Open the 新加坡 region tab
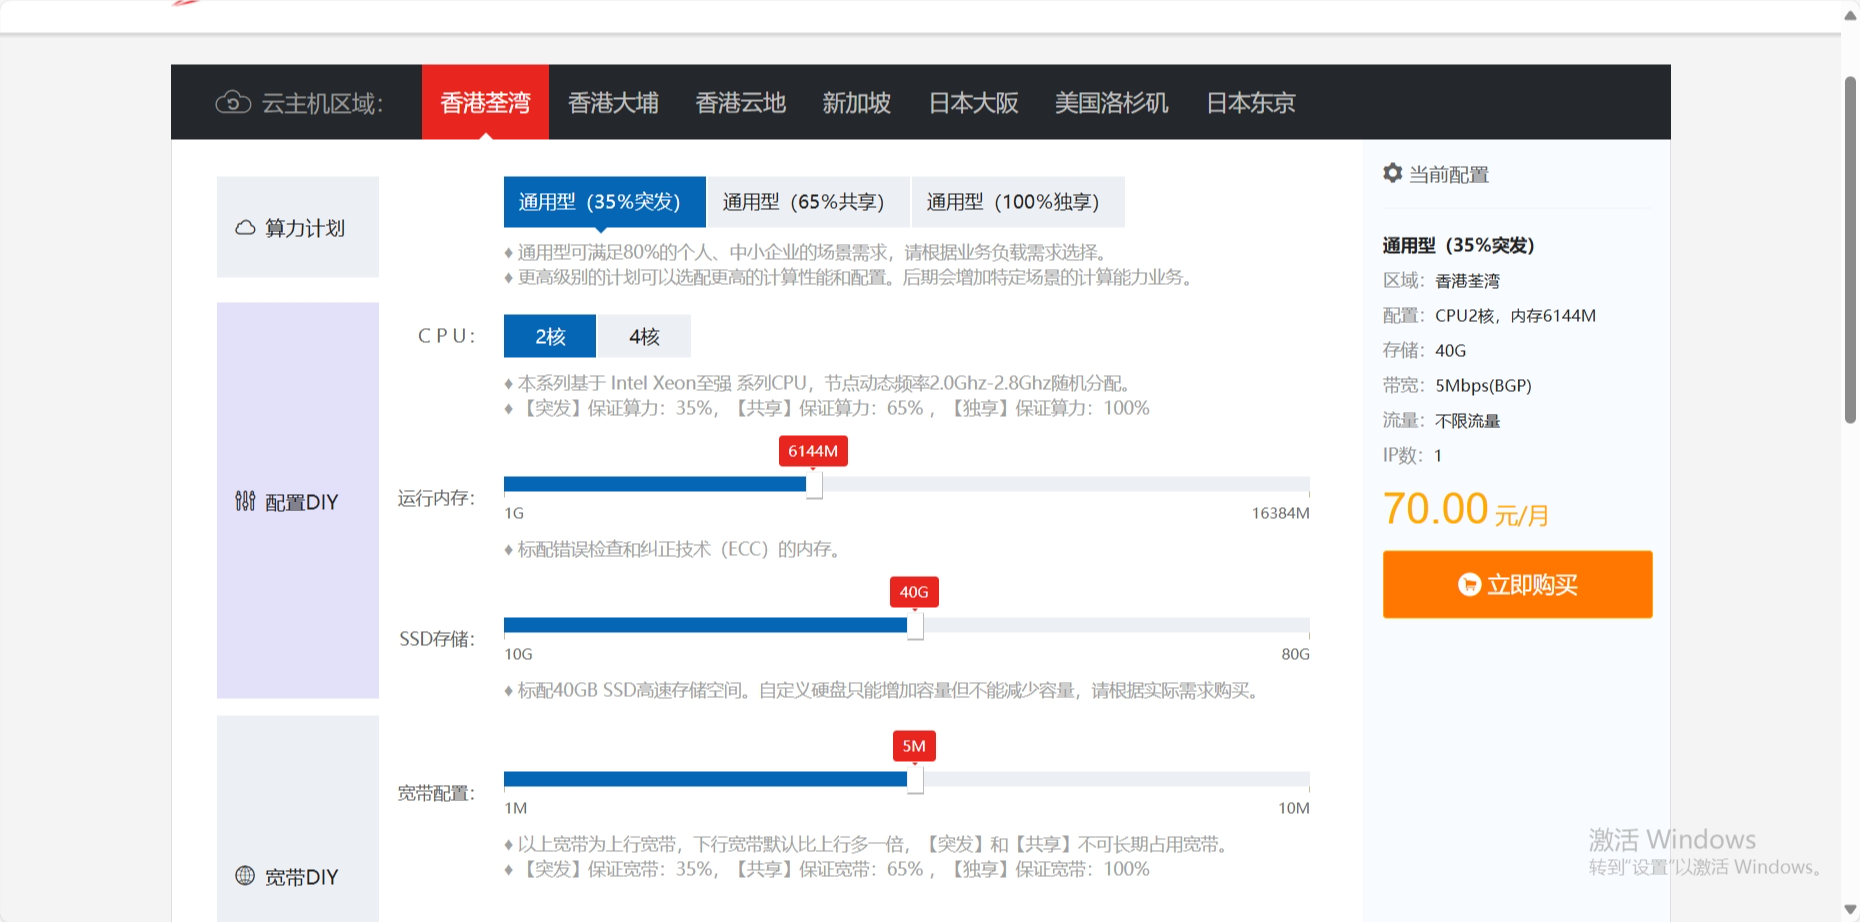Screen dimensions: 1860x922 (857, 102)
